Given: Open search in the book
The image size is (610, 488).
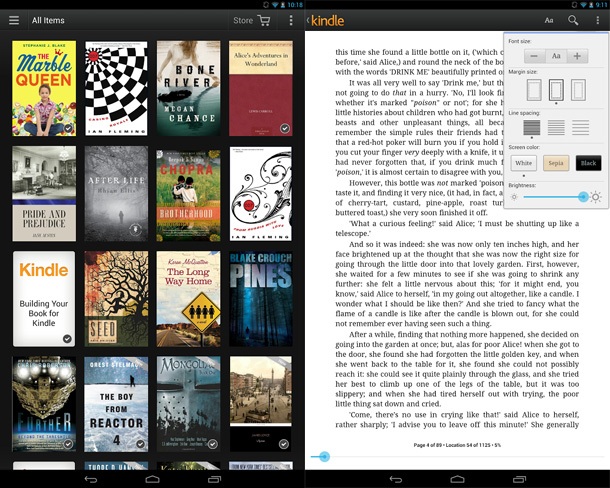Looking at the screenshot, I should pos(573,20).
